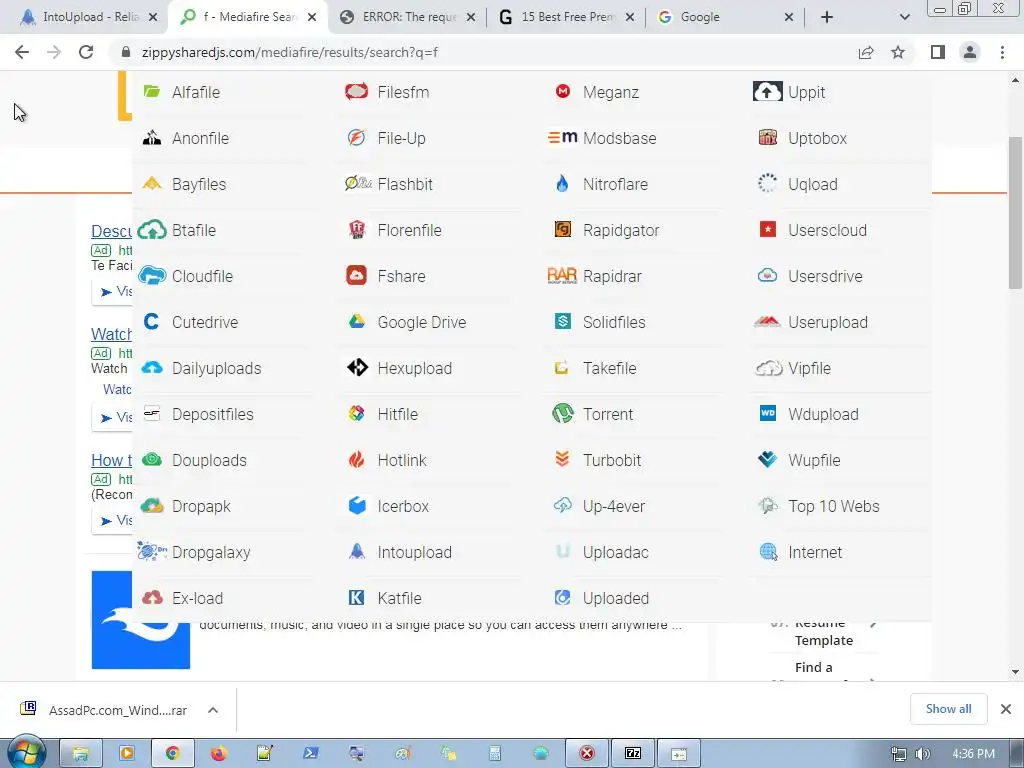
Task: Click the page vertical scrollbar
Action: [1015, 212]
